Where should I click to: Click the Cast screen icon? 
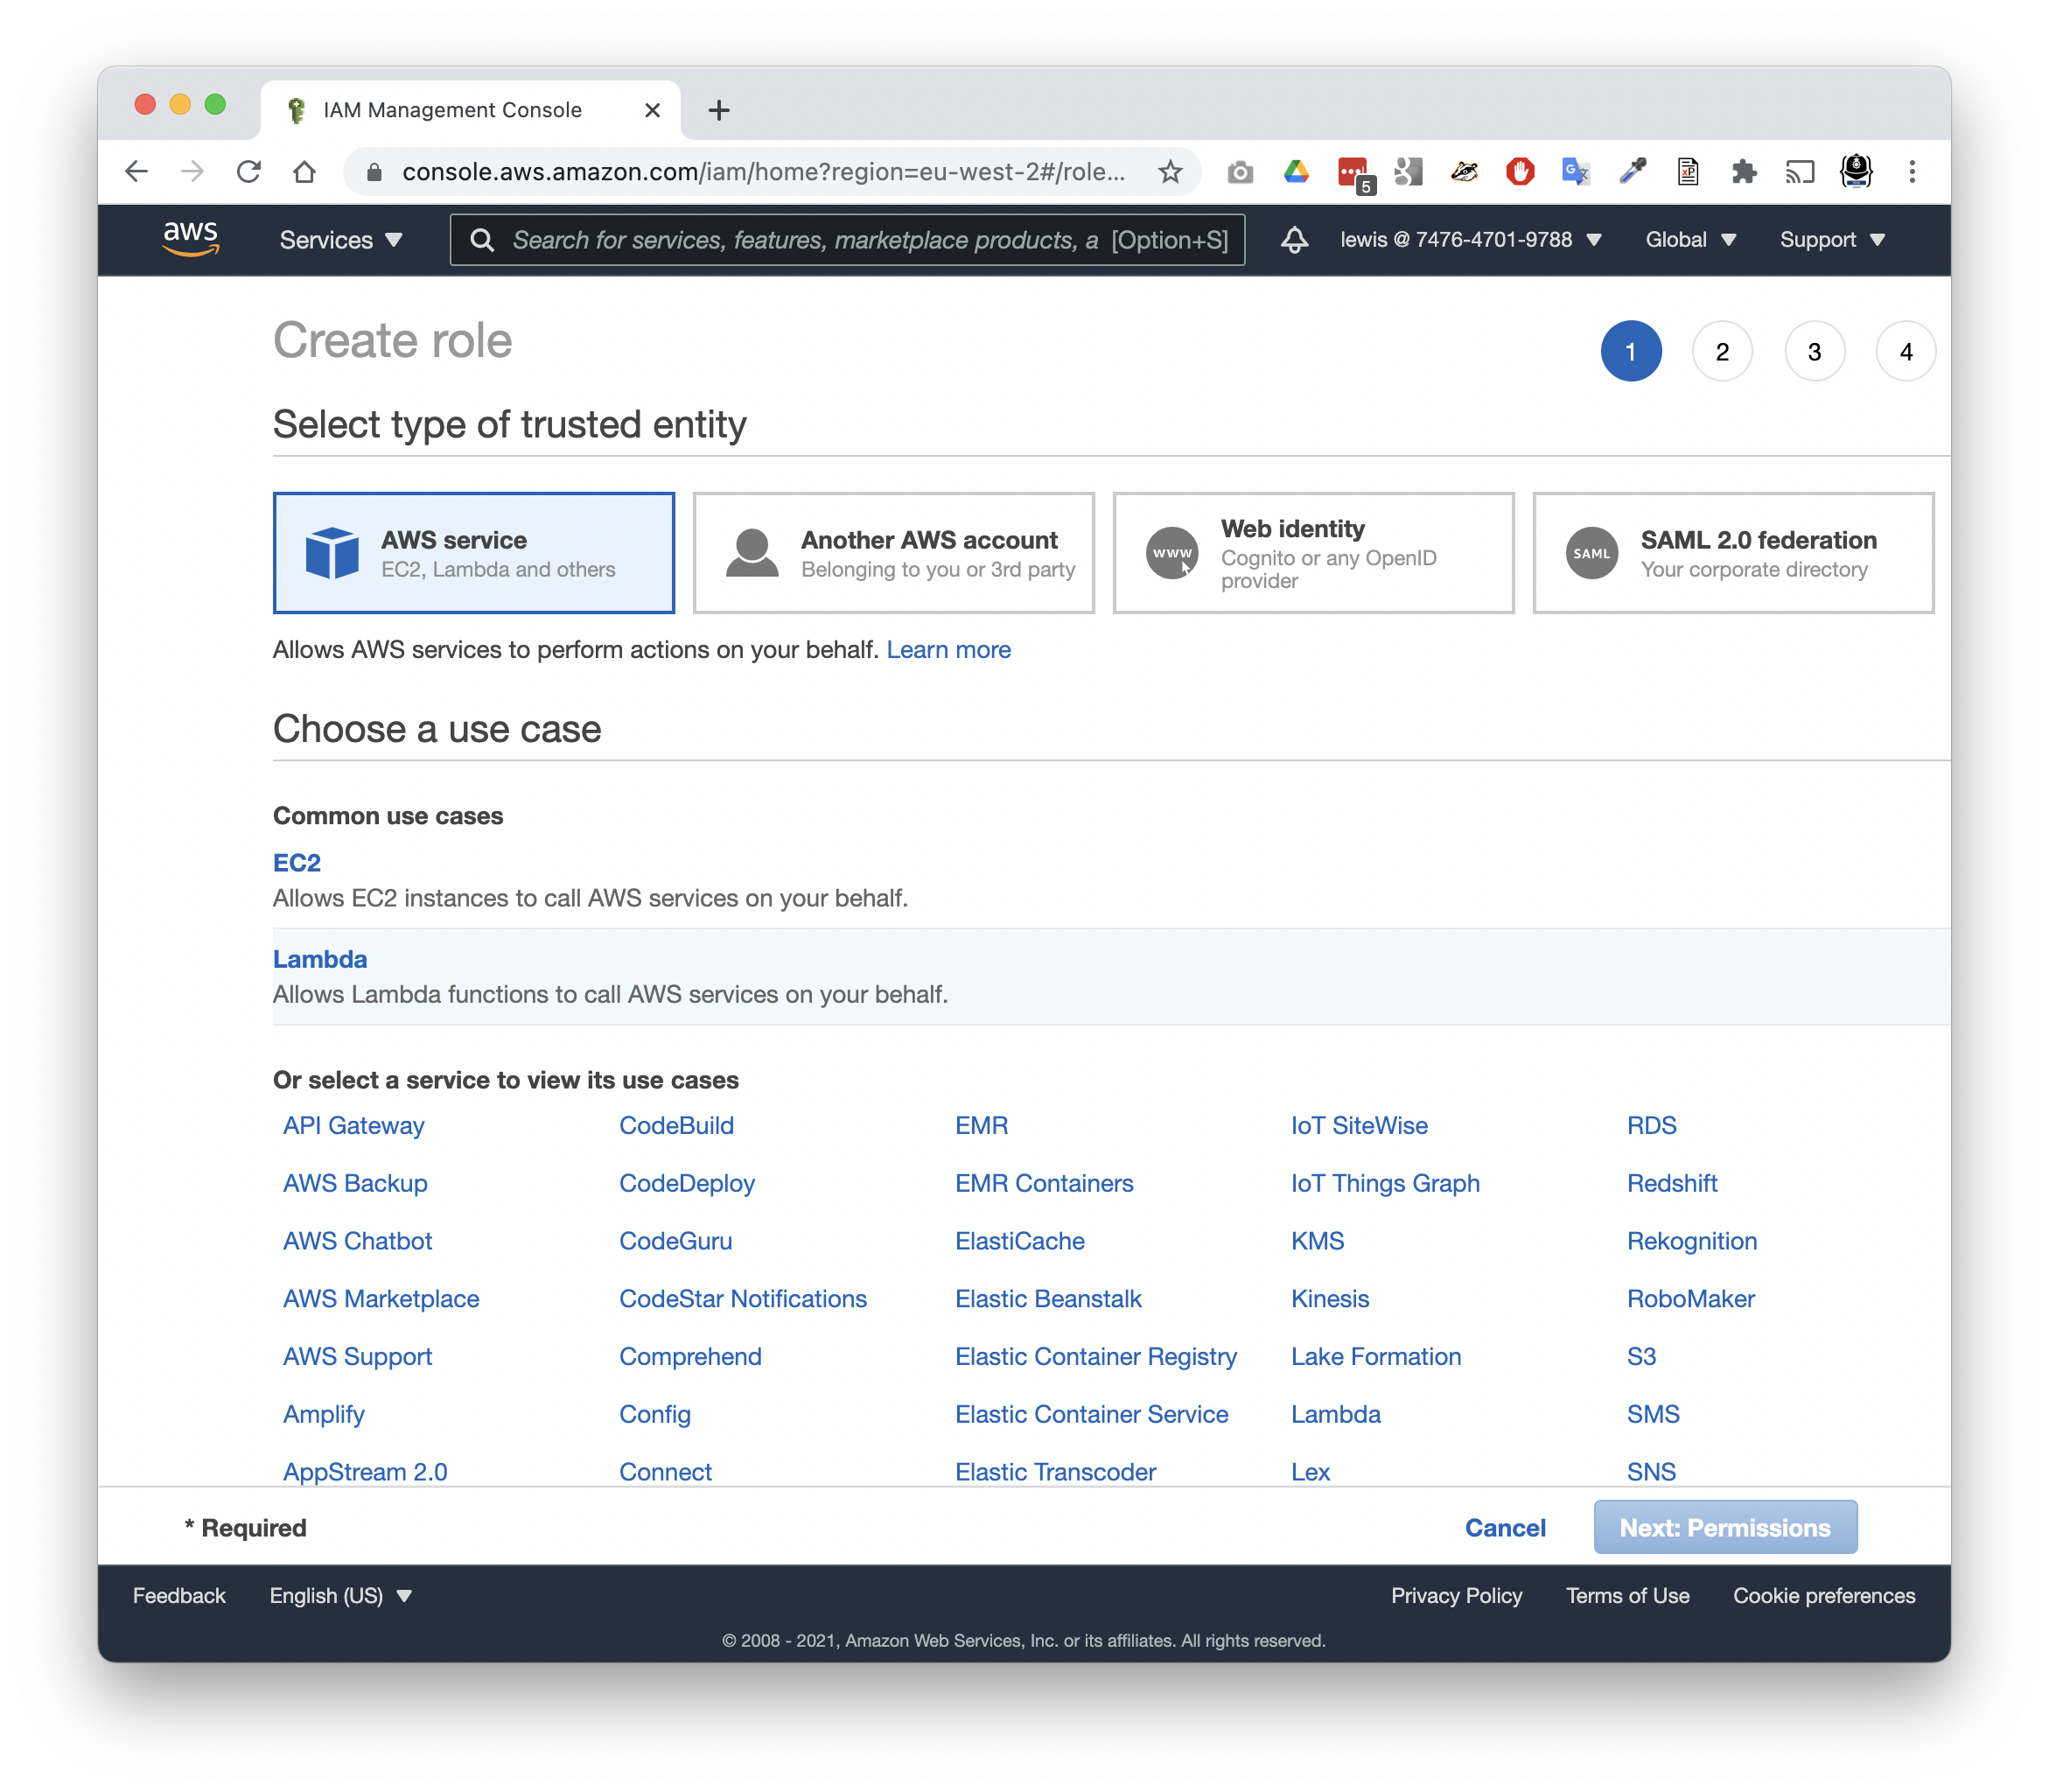coord(1800,172)
